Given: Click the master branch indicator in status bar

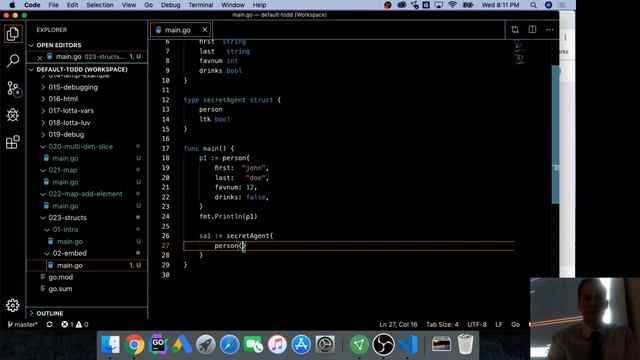Looking at the screenshot, I should point(22,324).
